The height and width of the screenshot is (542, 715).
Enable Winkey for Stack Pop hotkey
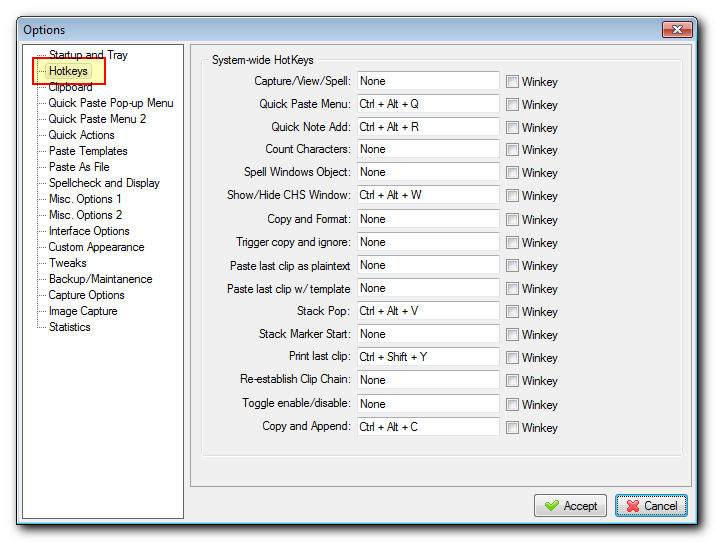coord(512,312)
